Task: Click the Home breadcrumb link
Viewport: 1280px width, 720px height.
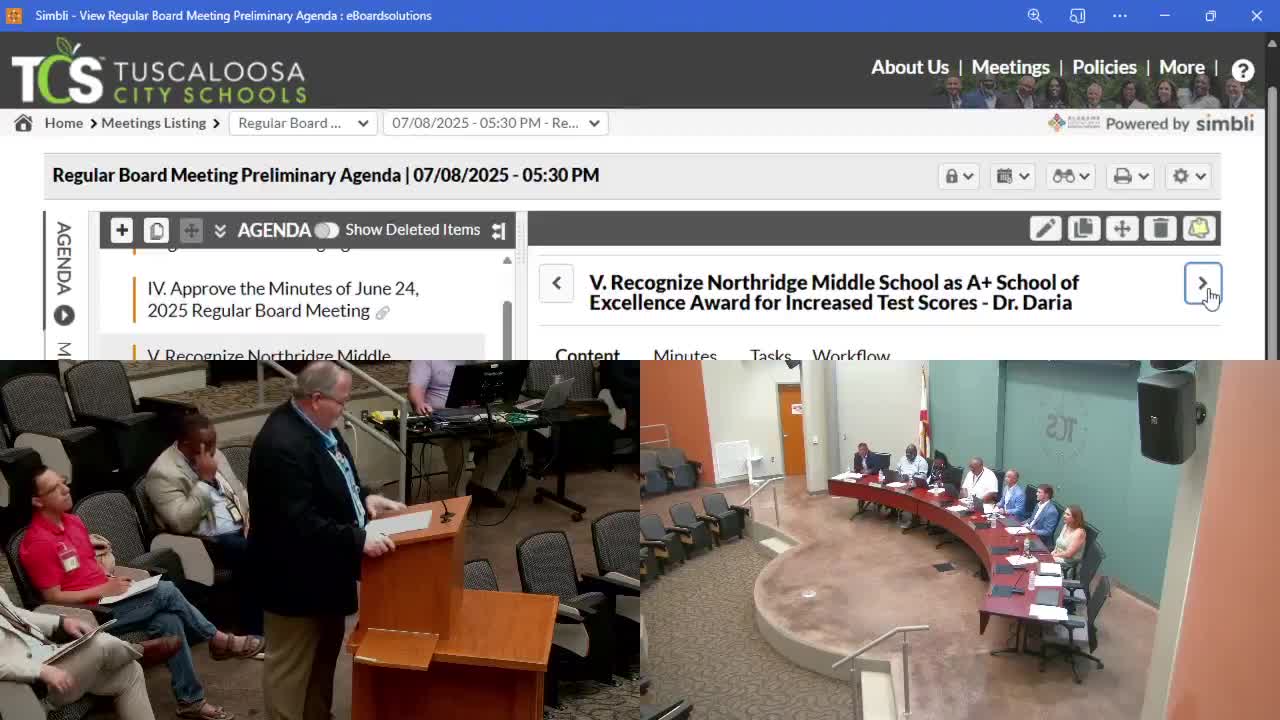Action: [x=63, y=123]
